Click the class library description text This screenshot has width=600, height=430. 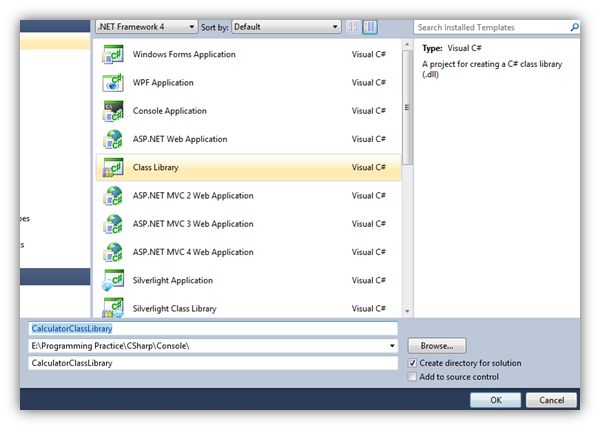tap(492, 69)
